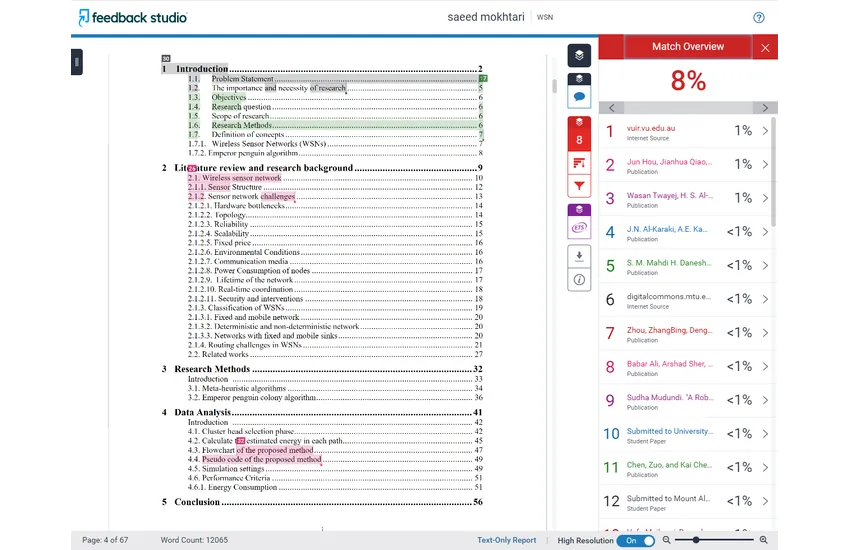
Task: Open the help question mark icon
Action: pos(759,17)
